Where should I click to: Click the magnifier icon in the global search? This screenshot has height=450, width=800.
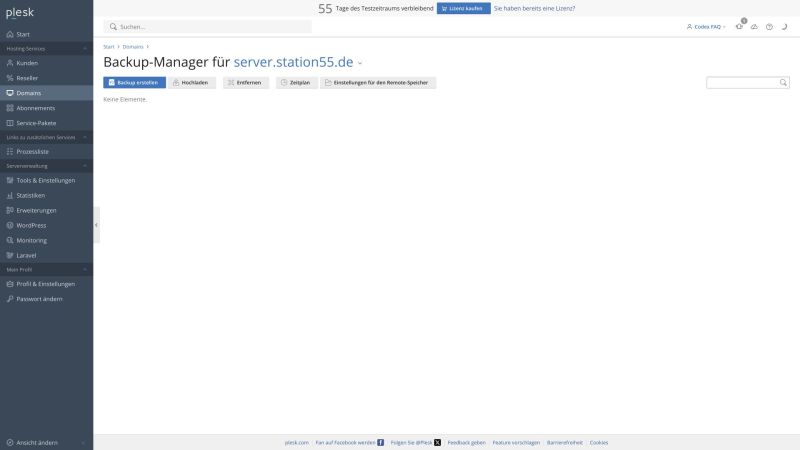point(113,27)
